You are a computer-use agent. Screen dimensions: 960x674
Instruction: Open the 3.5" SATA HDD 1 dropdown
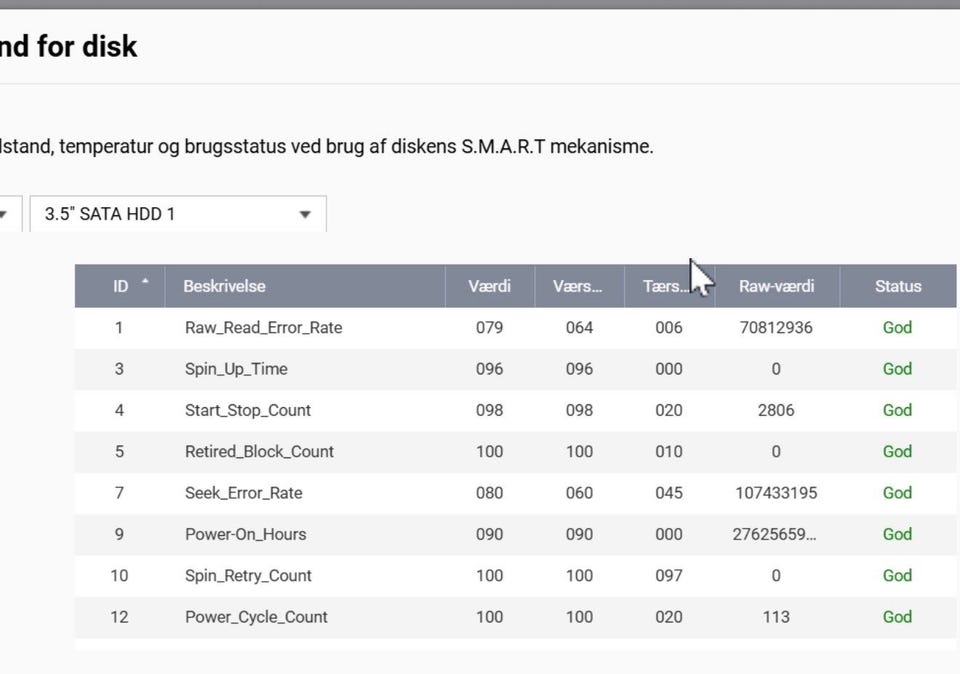click(x=178, y=214)
